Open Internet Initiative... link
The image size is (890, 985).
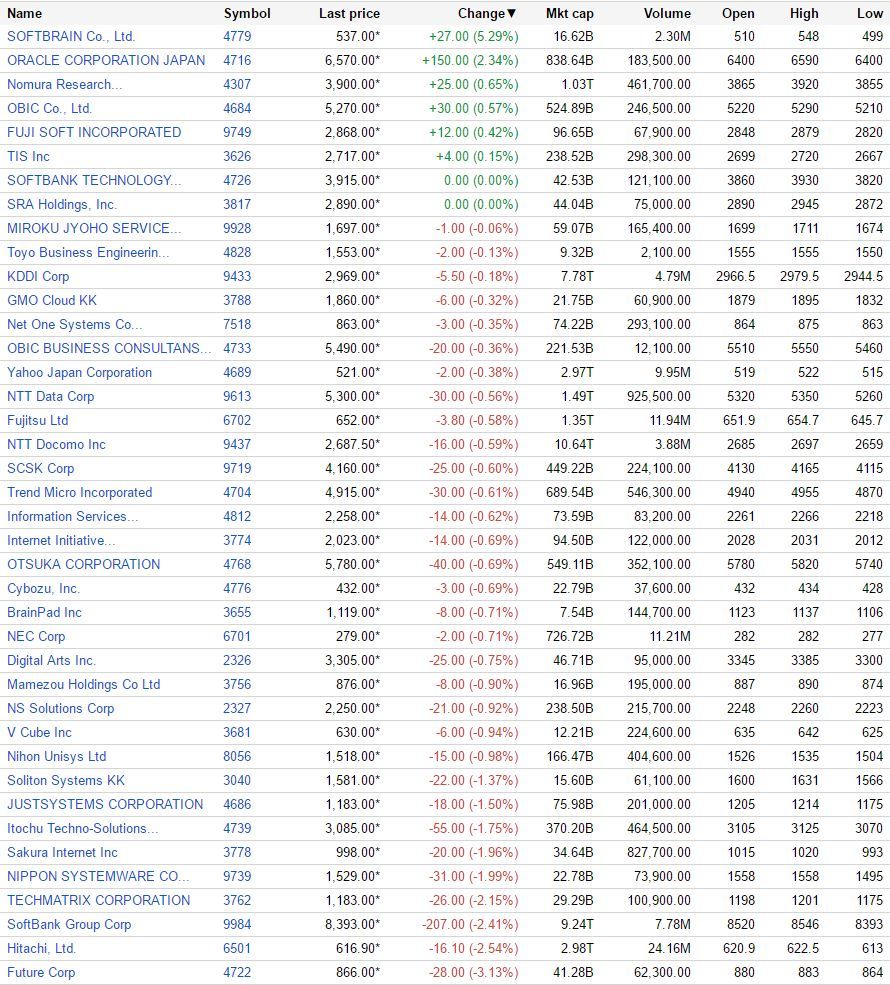tap(62, 540)
